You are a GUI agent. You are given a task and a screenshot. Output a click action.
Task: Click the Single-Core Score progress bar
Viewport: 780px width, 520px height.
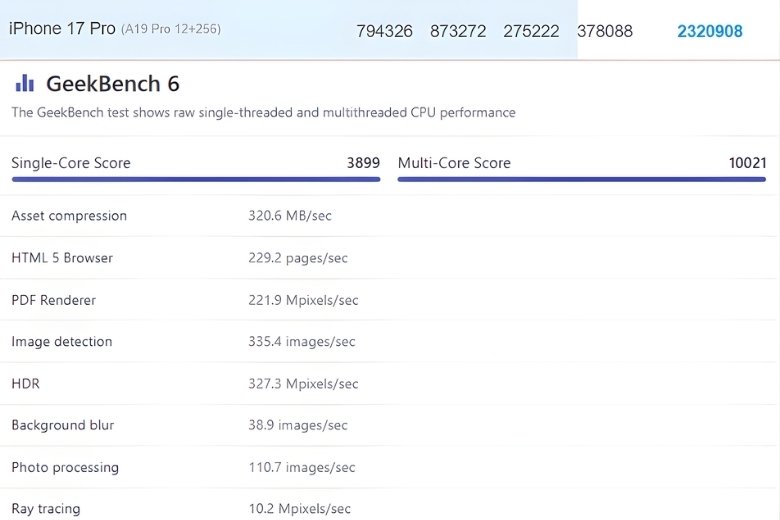coord(196,179)
